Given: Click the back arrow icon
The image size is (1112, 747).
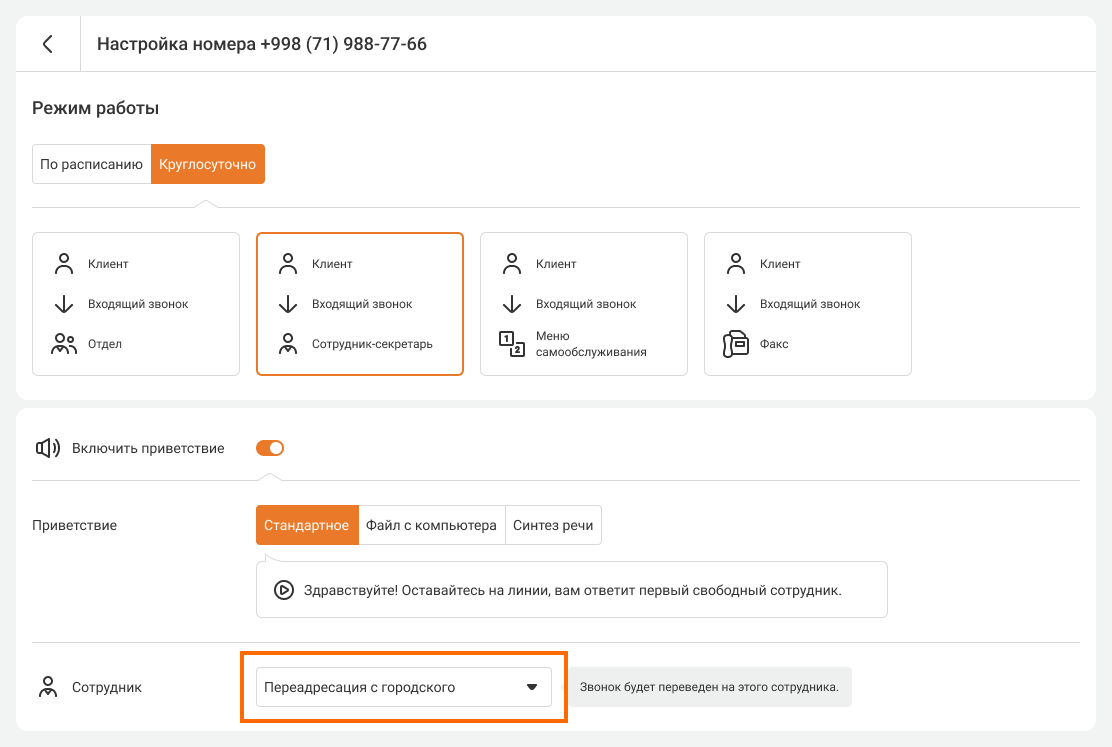Looking at the screenshot, I should coord(47,44).
